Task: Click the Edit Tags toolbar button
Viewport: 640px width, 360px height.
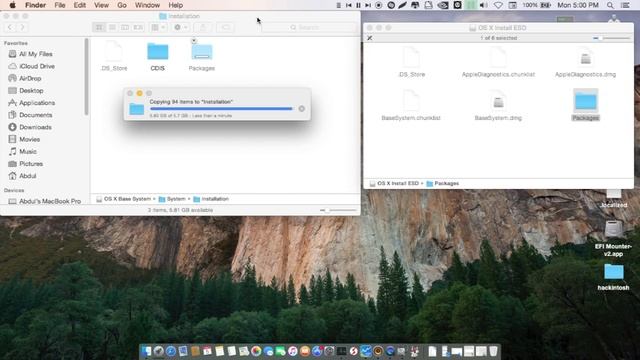Action: 225,27
